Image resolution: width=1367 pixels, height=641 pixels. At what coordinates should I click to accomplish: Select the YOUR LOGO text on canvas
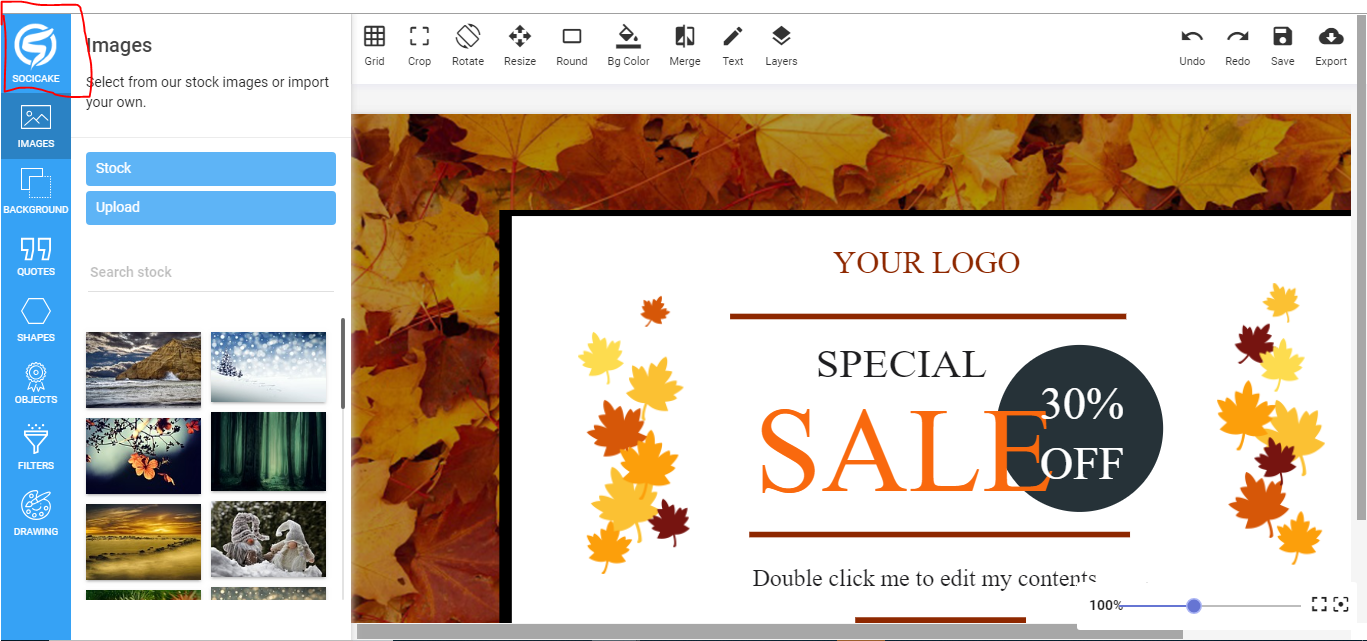tap(926, 263)
